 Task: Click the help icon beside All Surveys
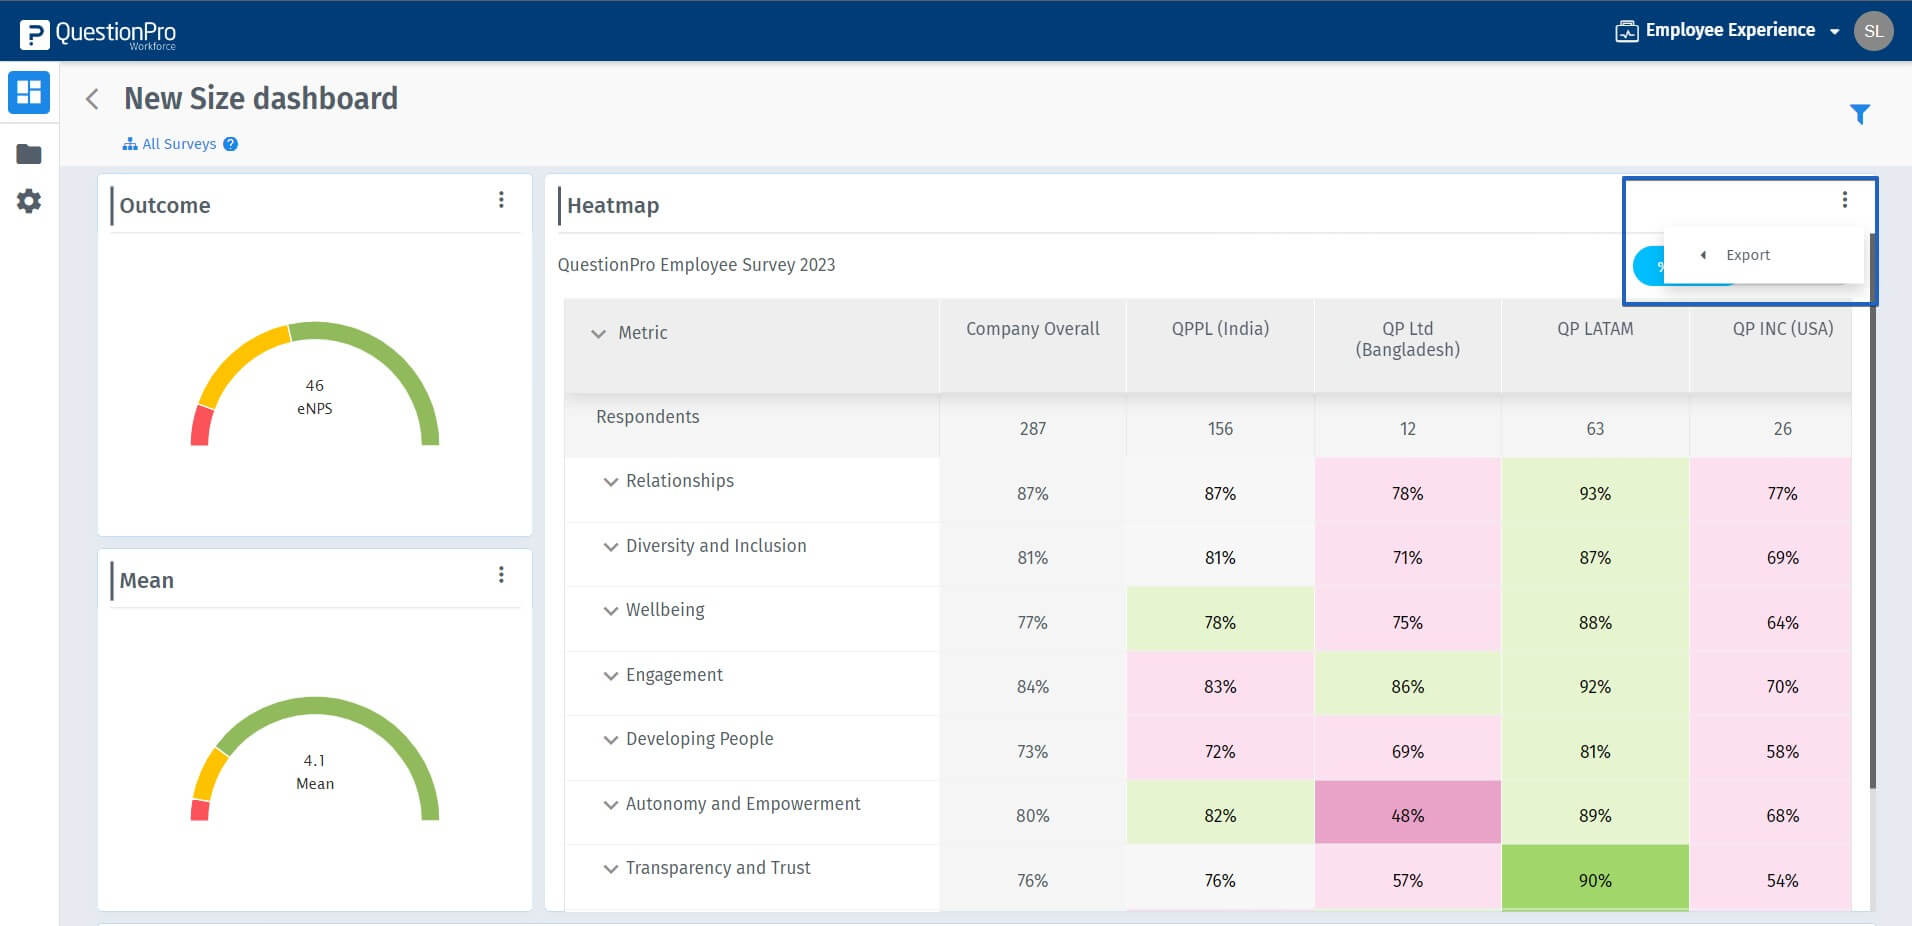230,144
